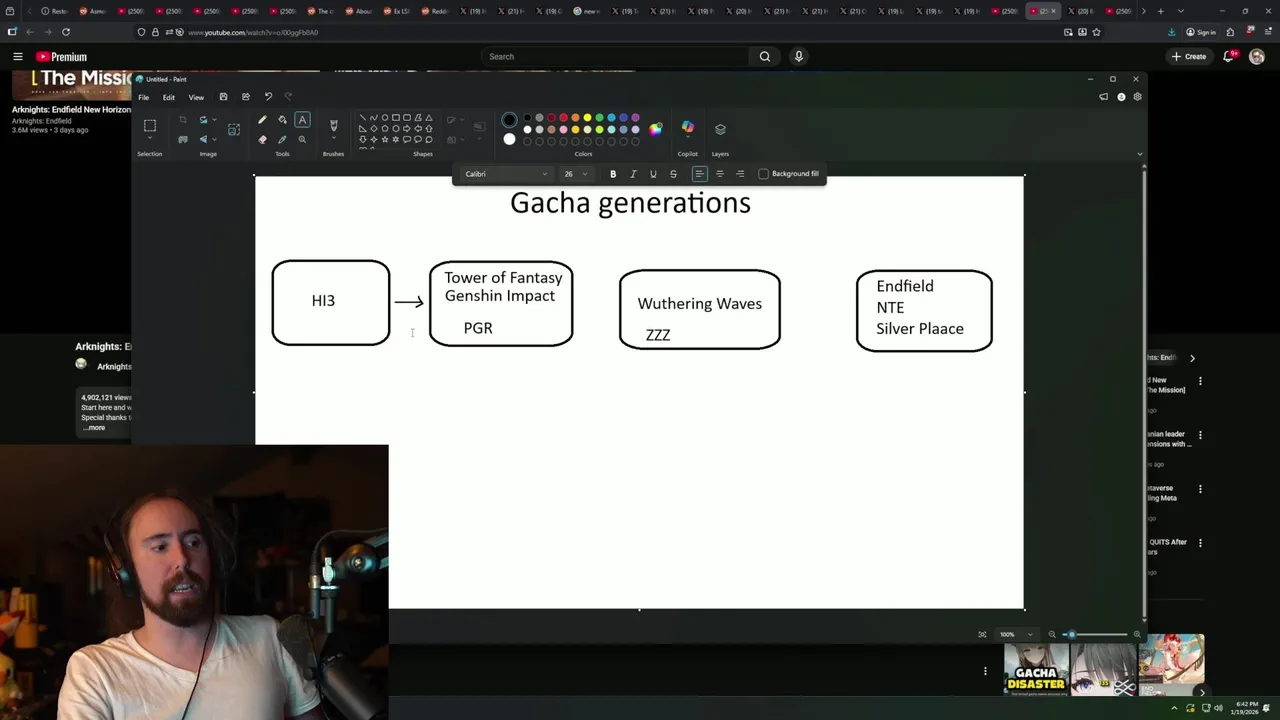Click the Undo arrow in Paint

point(268,97)
